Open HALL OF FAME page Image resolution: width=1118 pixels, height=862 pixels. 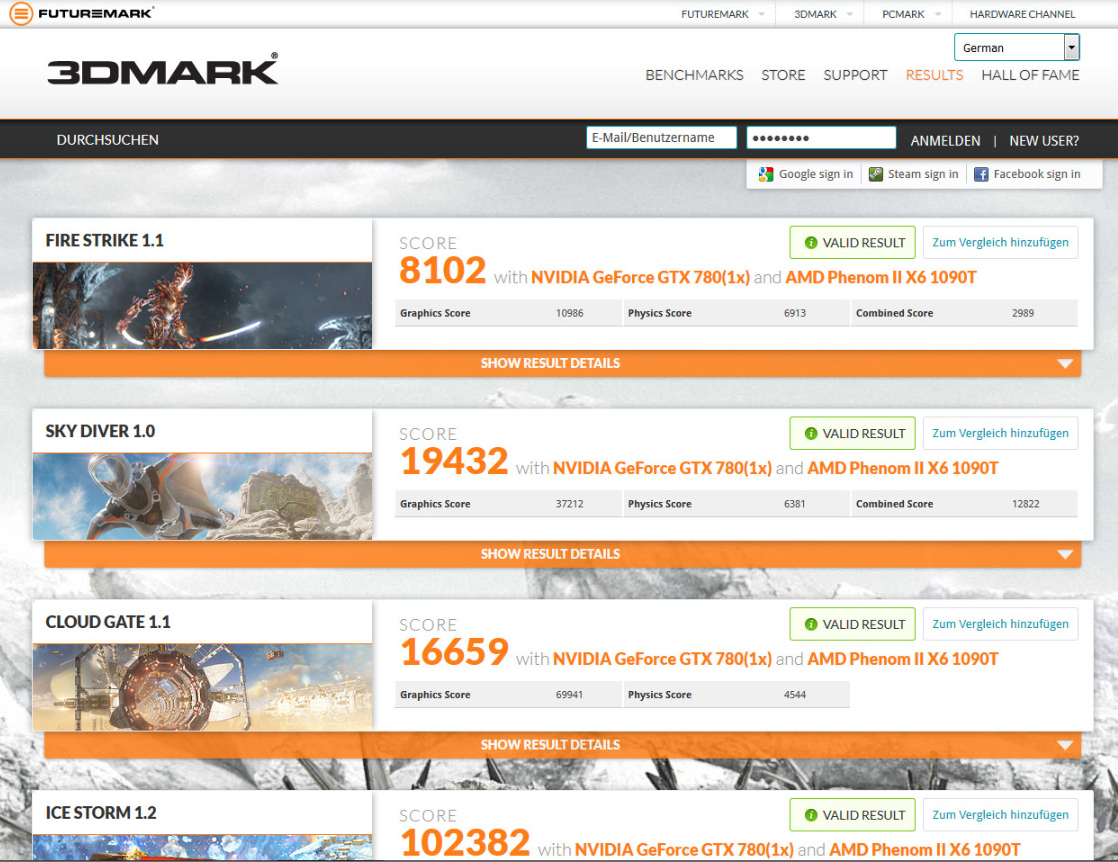coord(1030,75)
